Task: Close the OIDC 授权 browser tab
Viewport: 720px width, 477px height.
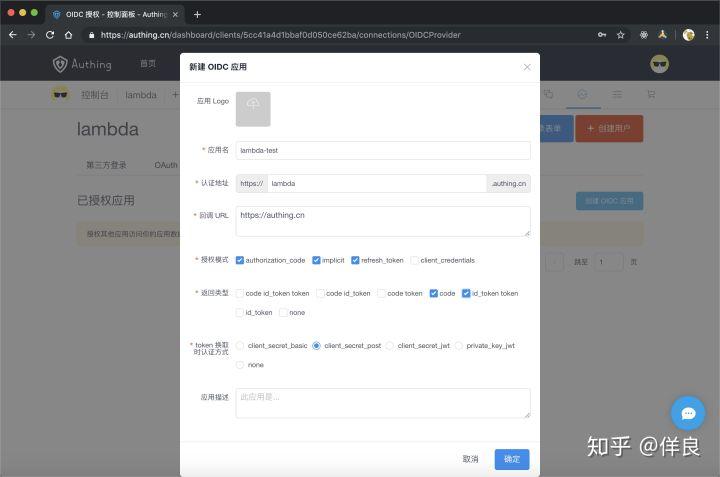Action: coord(175,15)
